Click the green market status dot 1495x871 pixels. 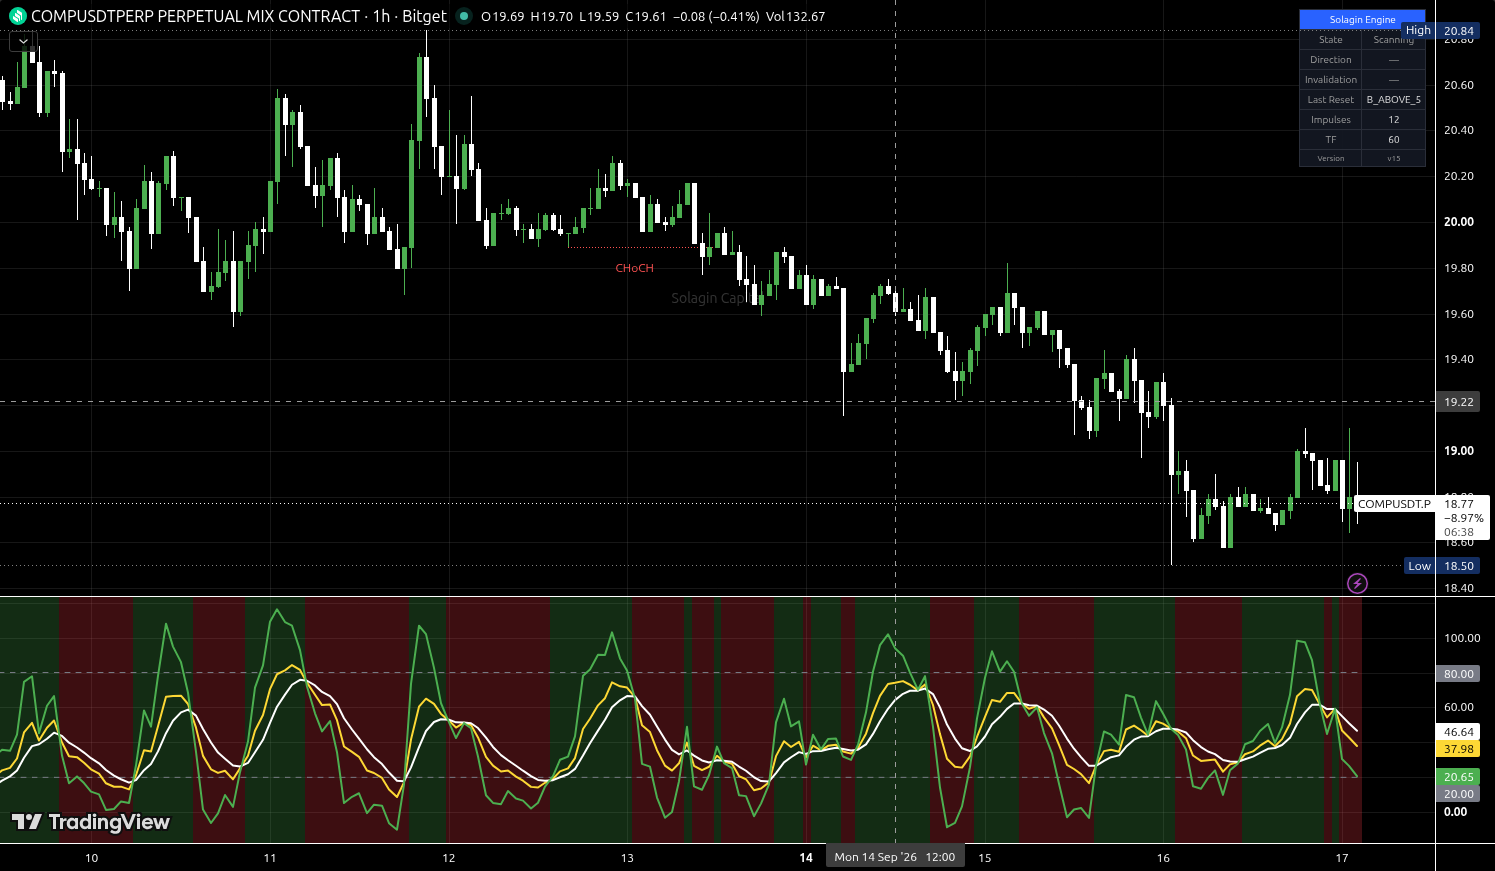coord(464,16)
